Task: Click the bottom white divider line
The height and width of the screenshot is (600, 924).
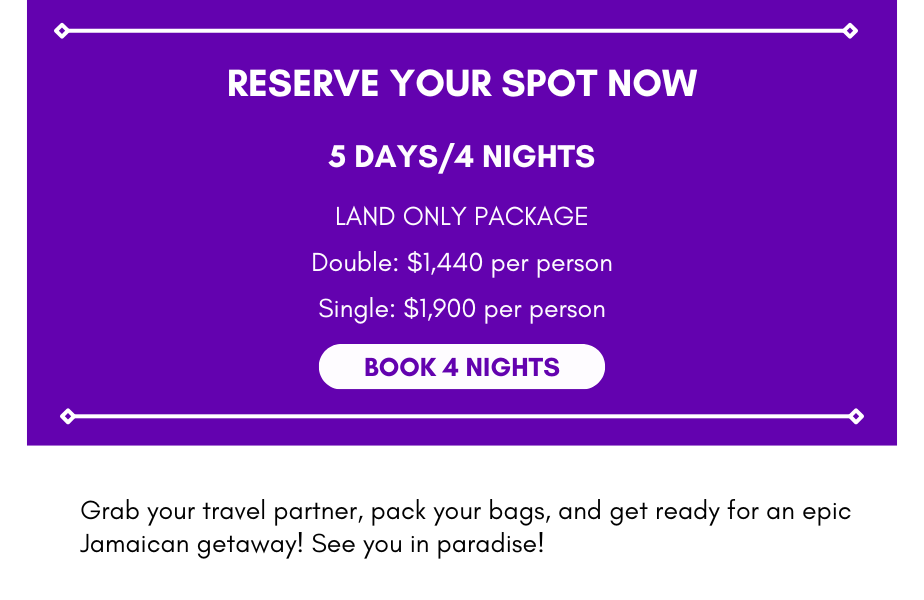Action: click(x=462, y=417)
